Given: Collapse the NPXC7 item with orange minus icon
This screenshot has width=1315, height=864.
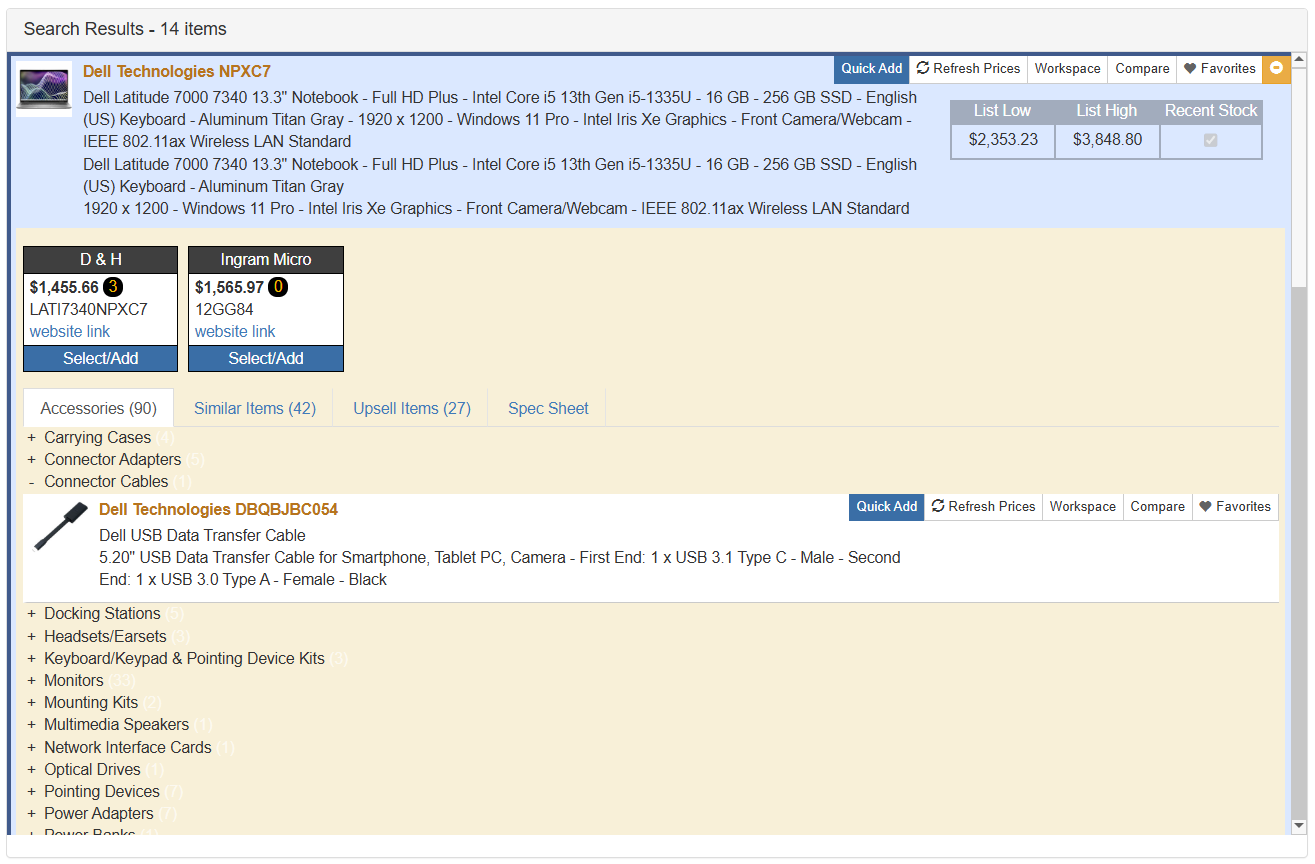Looking at the screenshot, I should pos(1276,69).
